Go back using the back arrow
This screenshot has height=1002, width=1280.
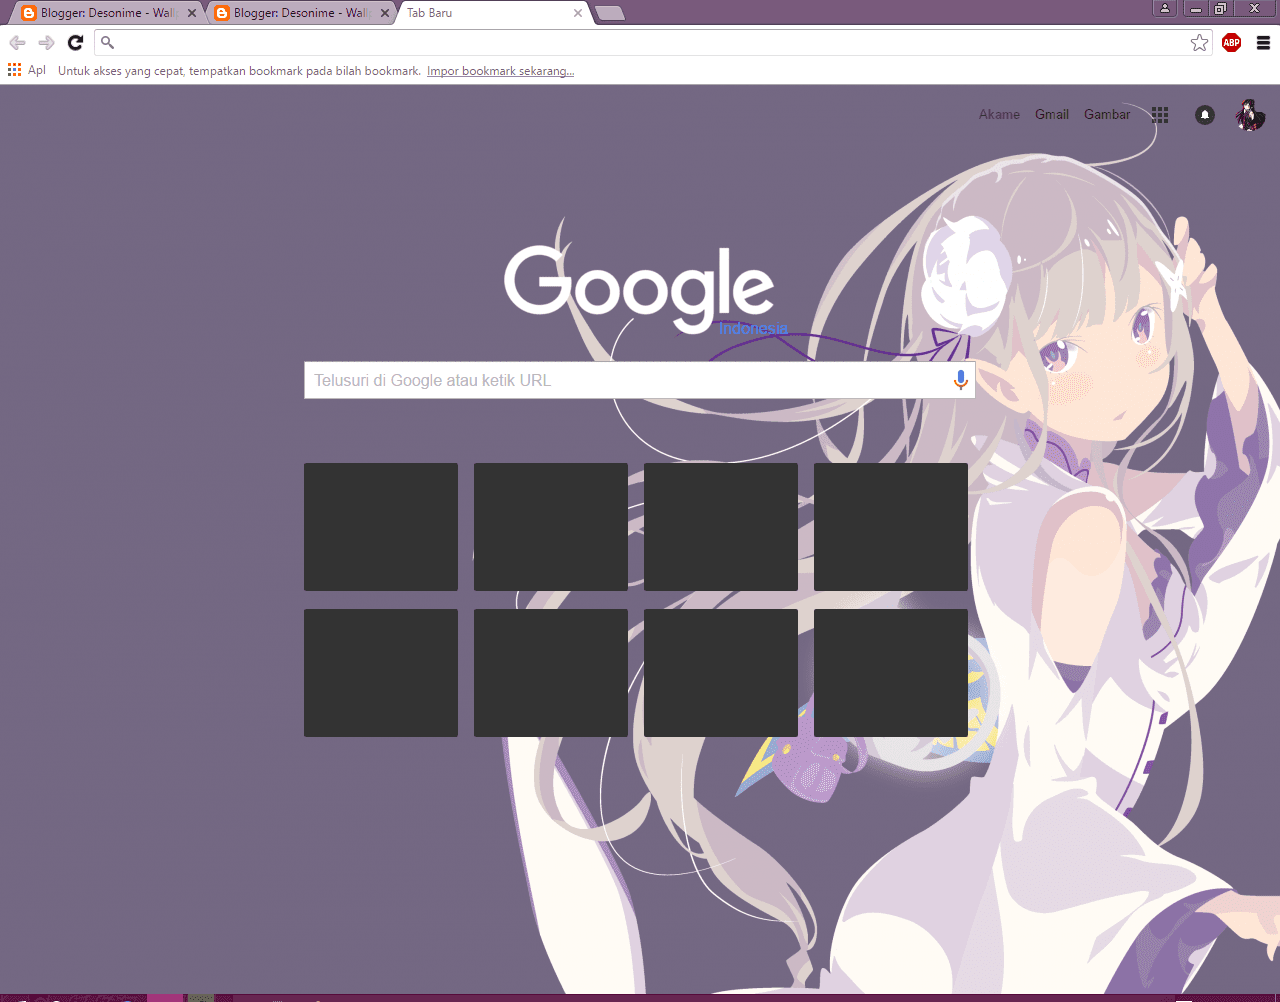coord(17,42)
